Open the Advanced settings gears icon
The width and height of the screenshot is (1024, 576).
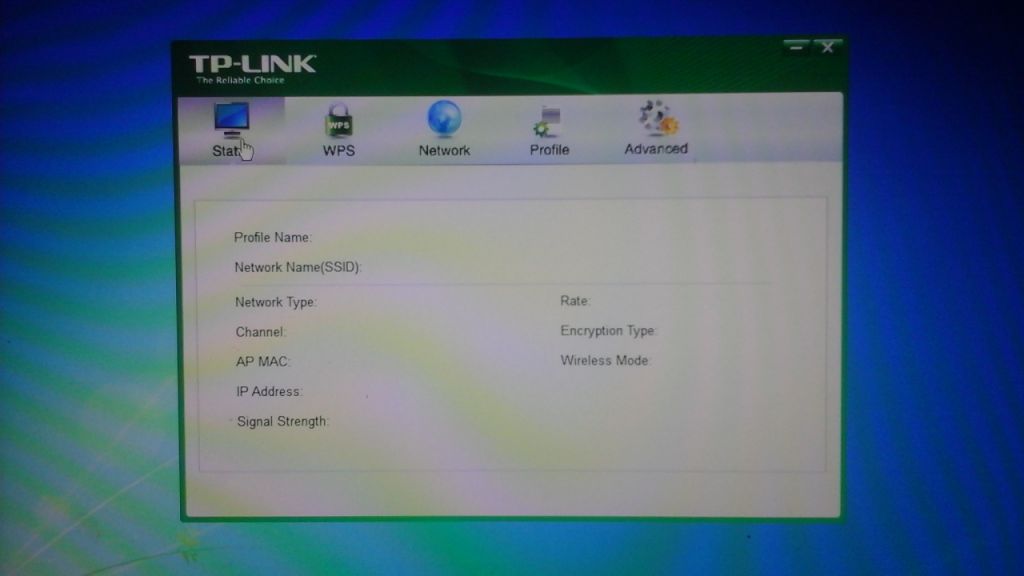point(658,118)
